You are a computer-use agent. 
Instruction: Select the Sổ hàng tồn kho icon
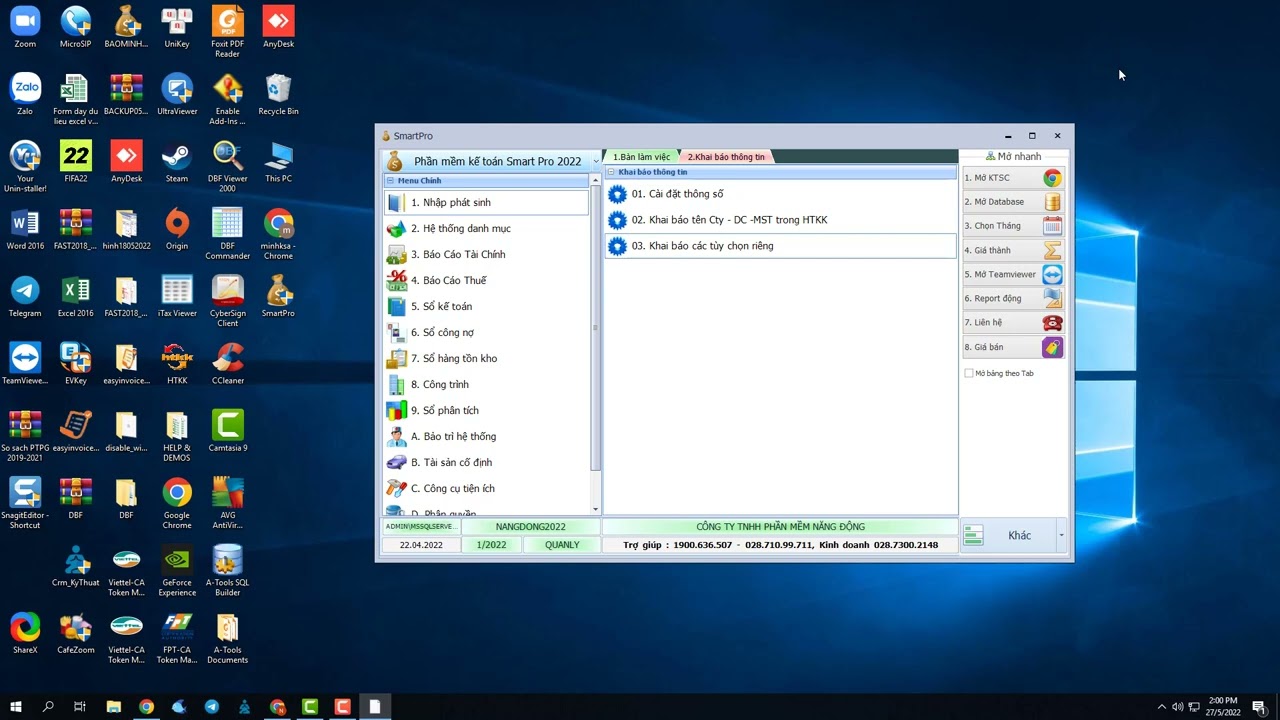pos(396,359)
